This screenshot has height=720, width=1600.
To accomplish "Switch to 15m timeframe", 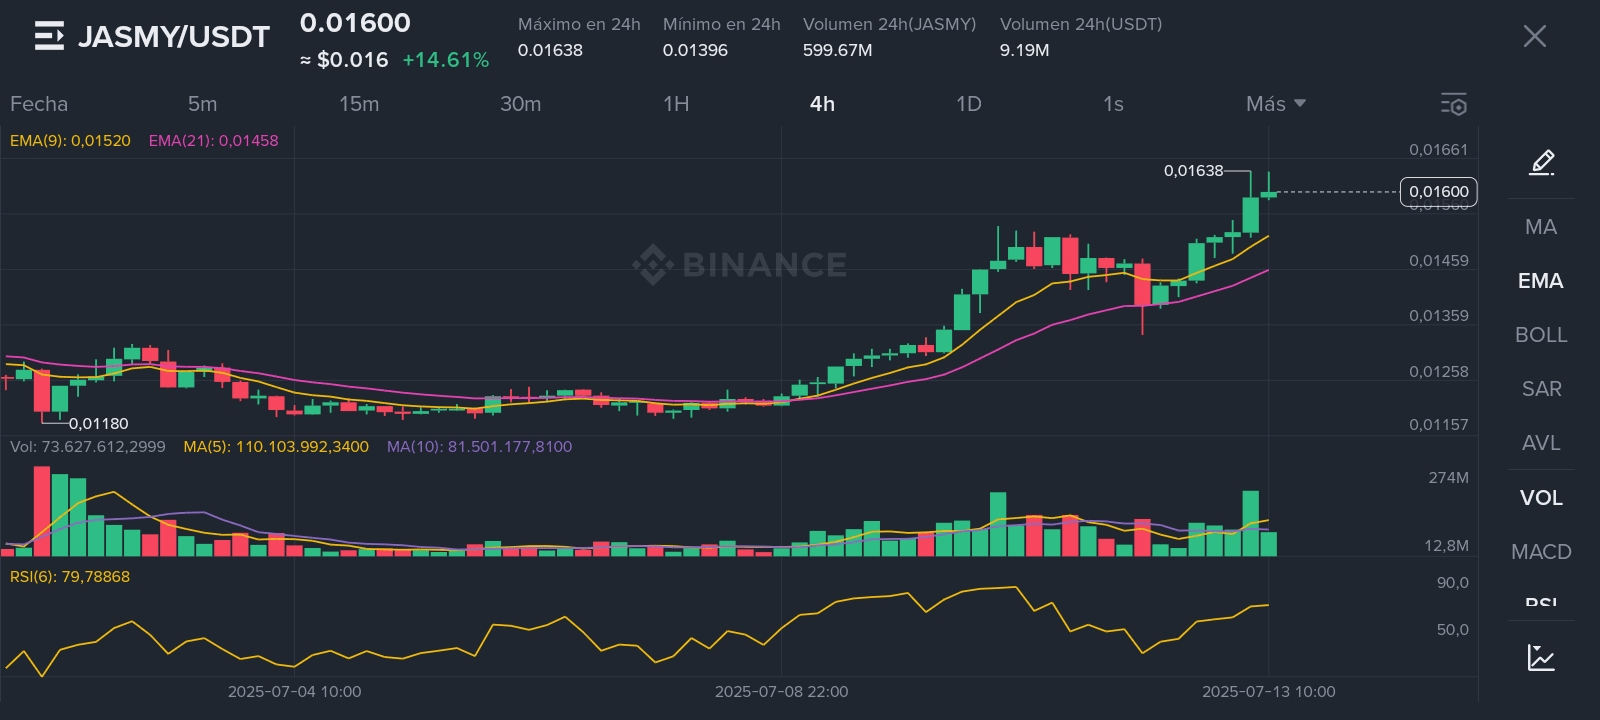I will (359, 104).
